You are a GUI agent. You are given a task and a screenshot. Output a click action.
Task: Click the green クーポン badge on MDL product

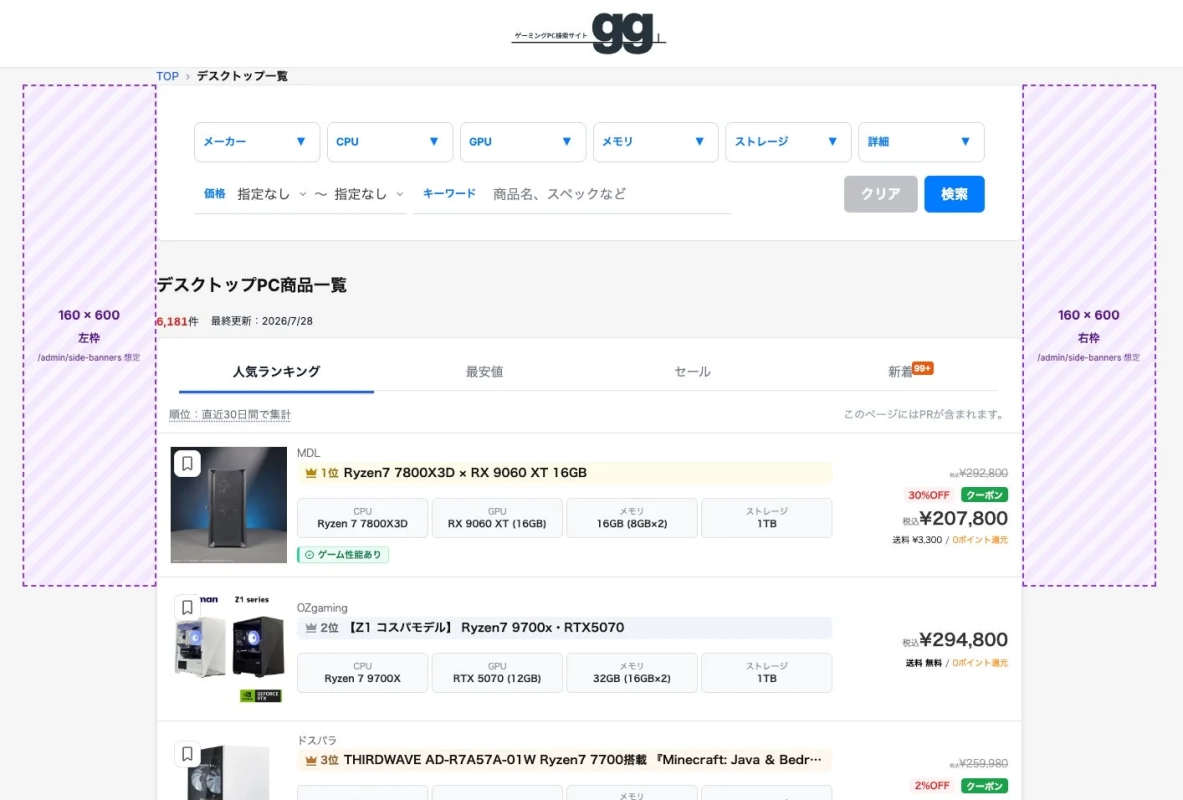(985, 495)
